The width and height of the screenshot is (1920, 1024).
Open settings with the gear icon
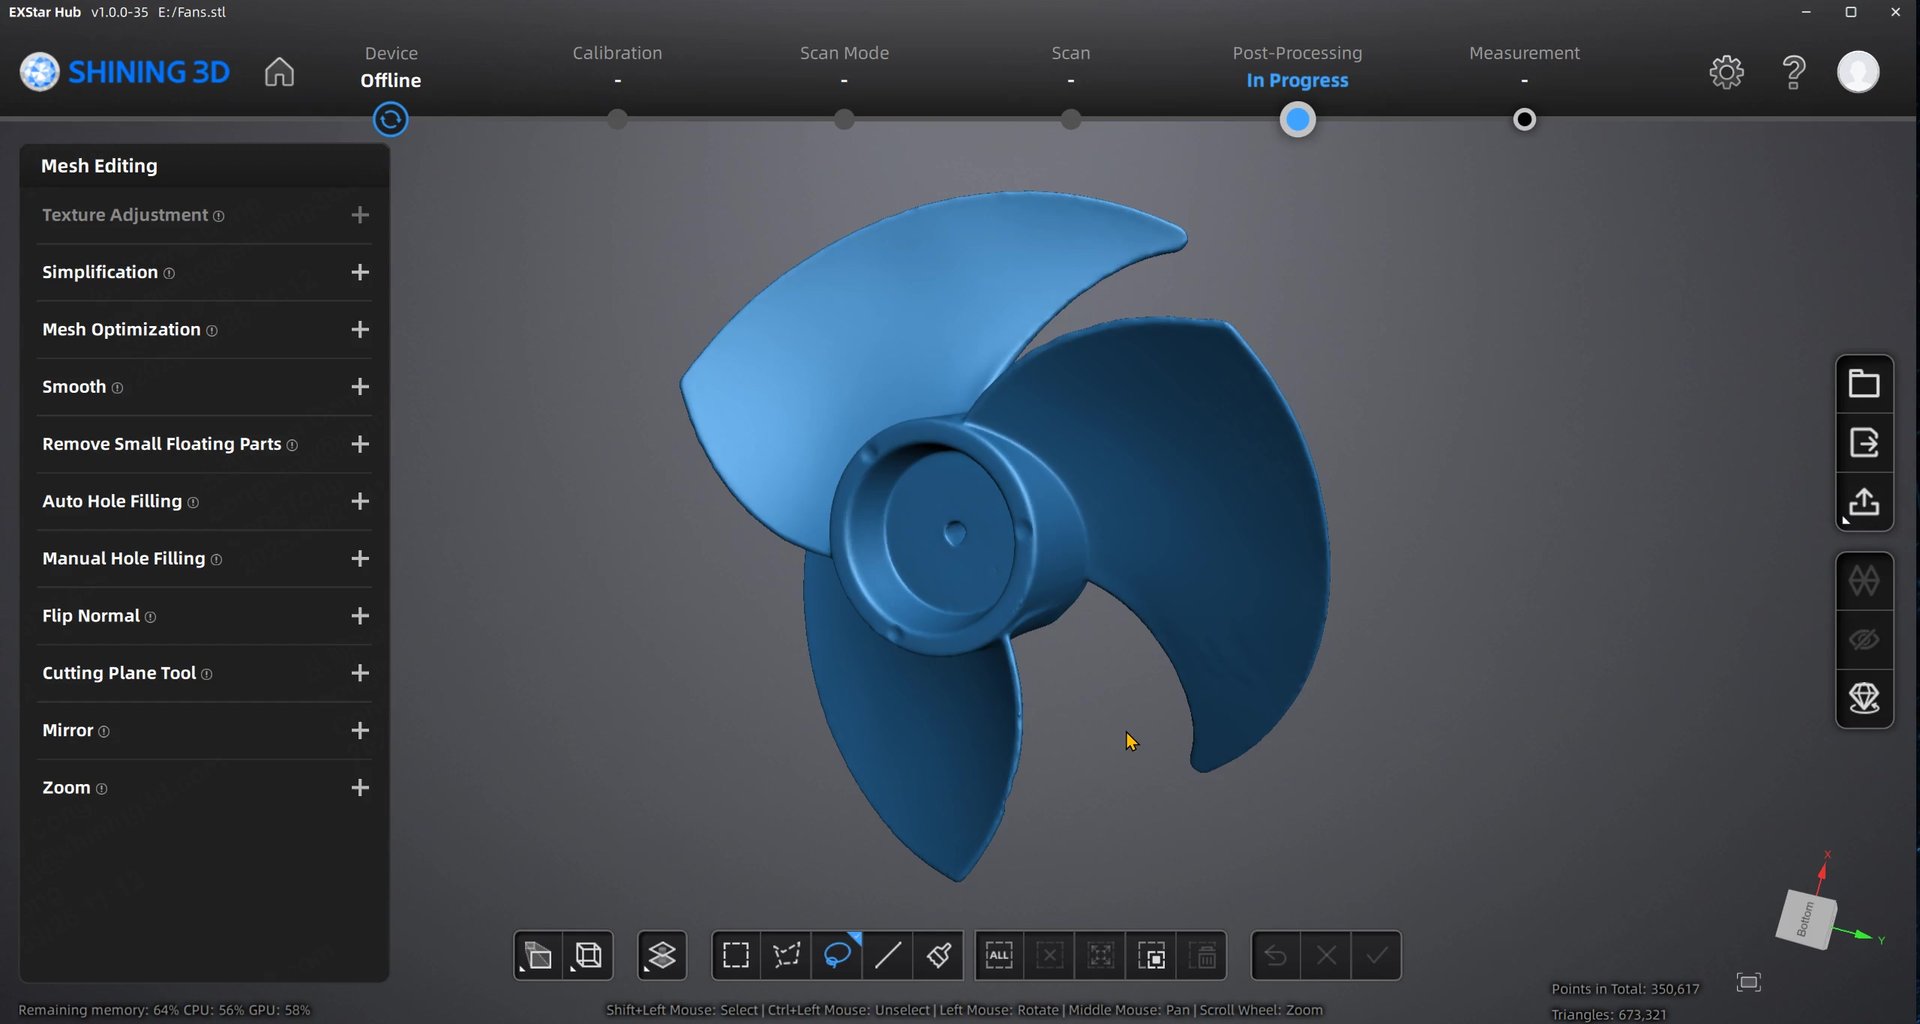coord(1726,72)
